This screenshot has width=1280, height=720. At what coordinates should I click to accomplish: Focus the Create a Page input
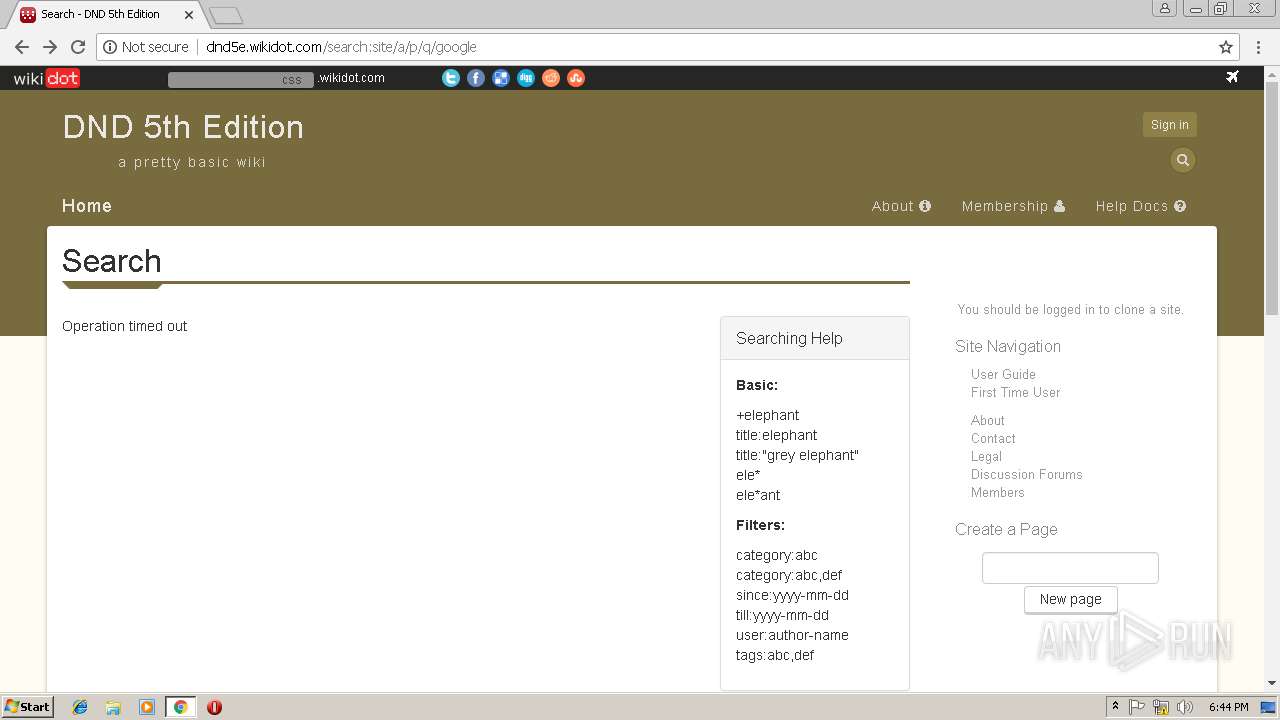pyautogui.click(x=1070, y=568)
